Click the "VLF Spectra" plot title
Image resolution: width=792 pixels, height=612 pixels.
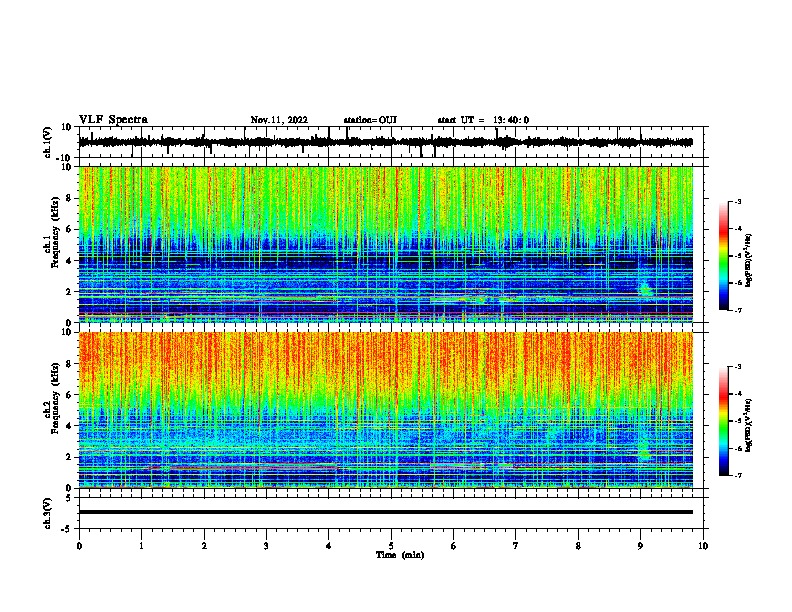tap(113, 120)
